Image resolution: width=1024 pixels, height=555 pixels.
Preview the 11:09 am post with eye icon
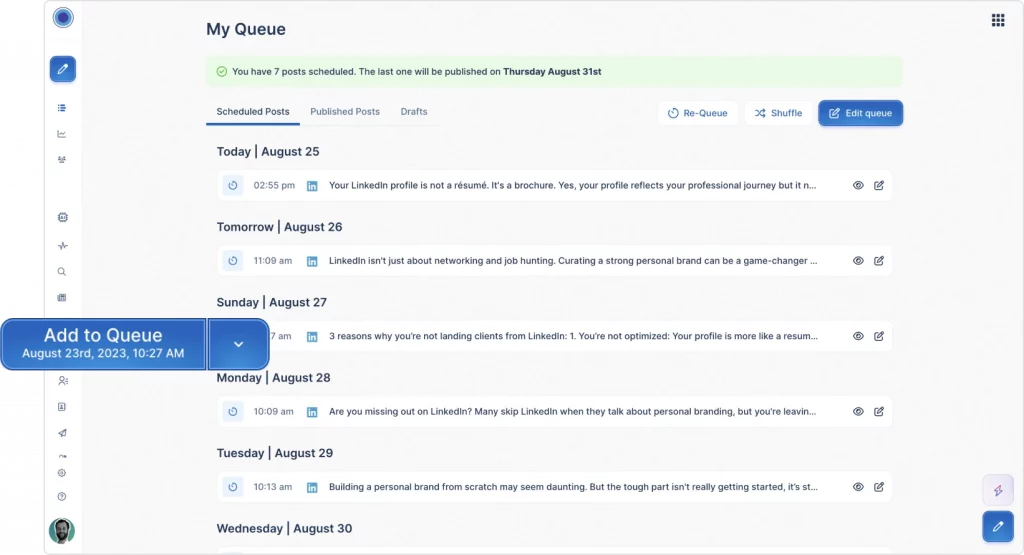tap(858, 261)
